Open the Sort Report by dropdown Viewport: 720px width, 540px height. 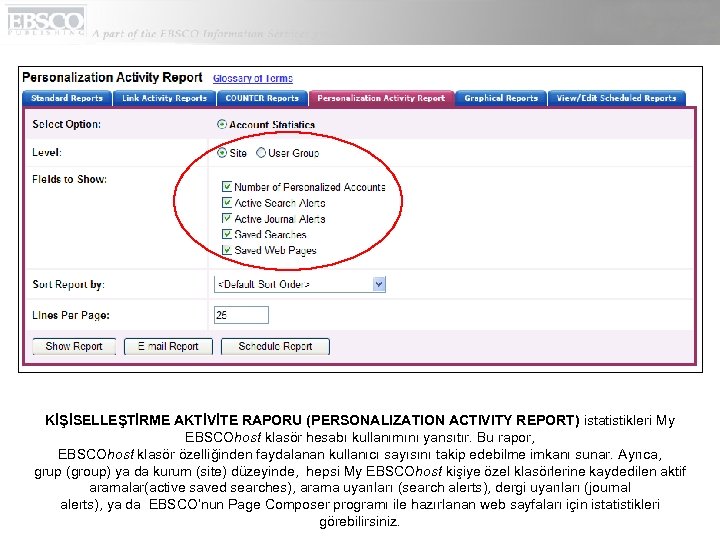[300, 284]
